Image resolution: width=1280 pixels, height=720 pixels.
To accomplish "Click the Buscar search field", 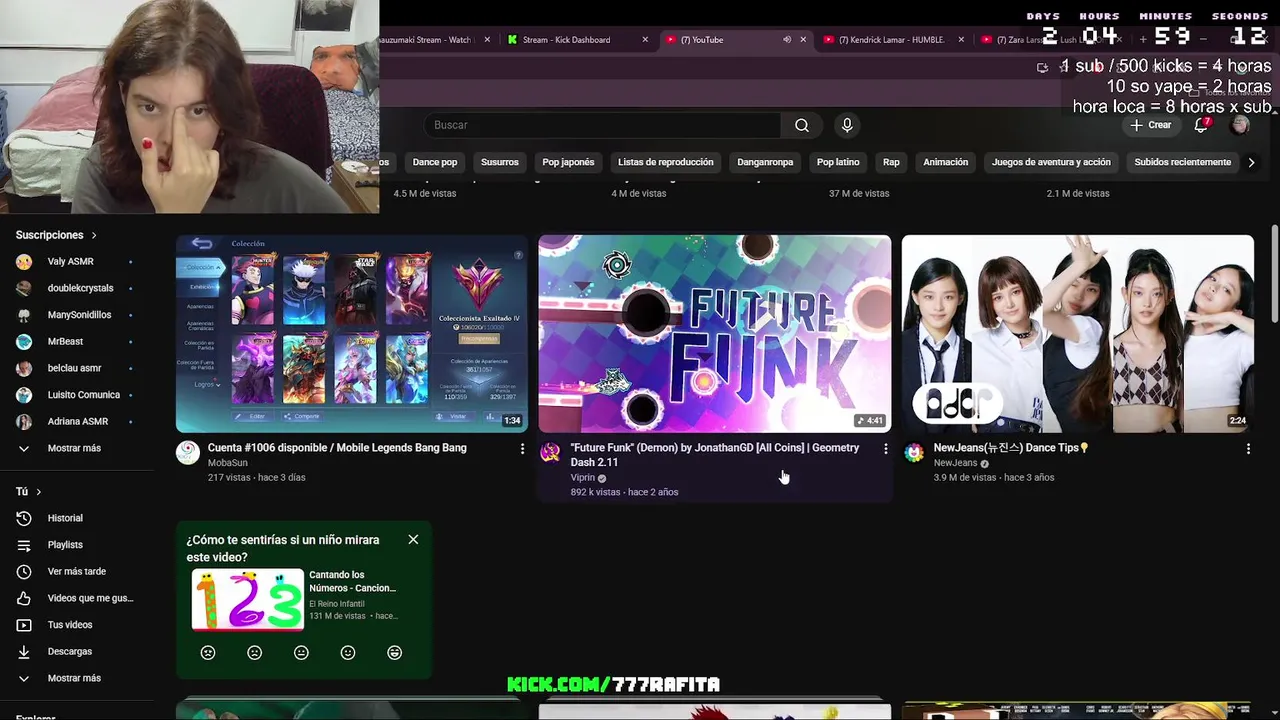I will point(603,125).
